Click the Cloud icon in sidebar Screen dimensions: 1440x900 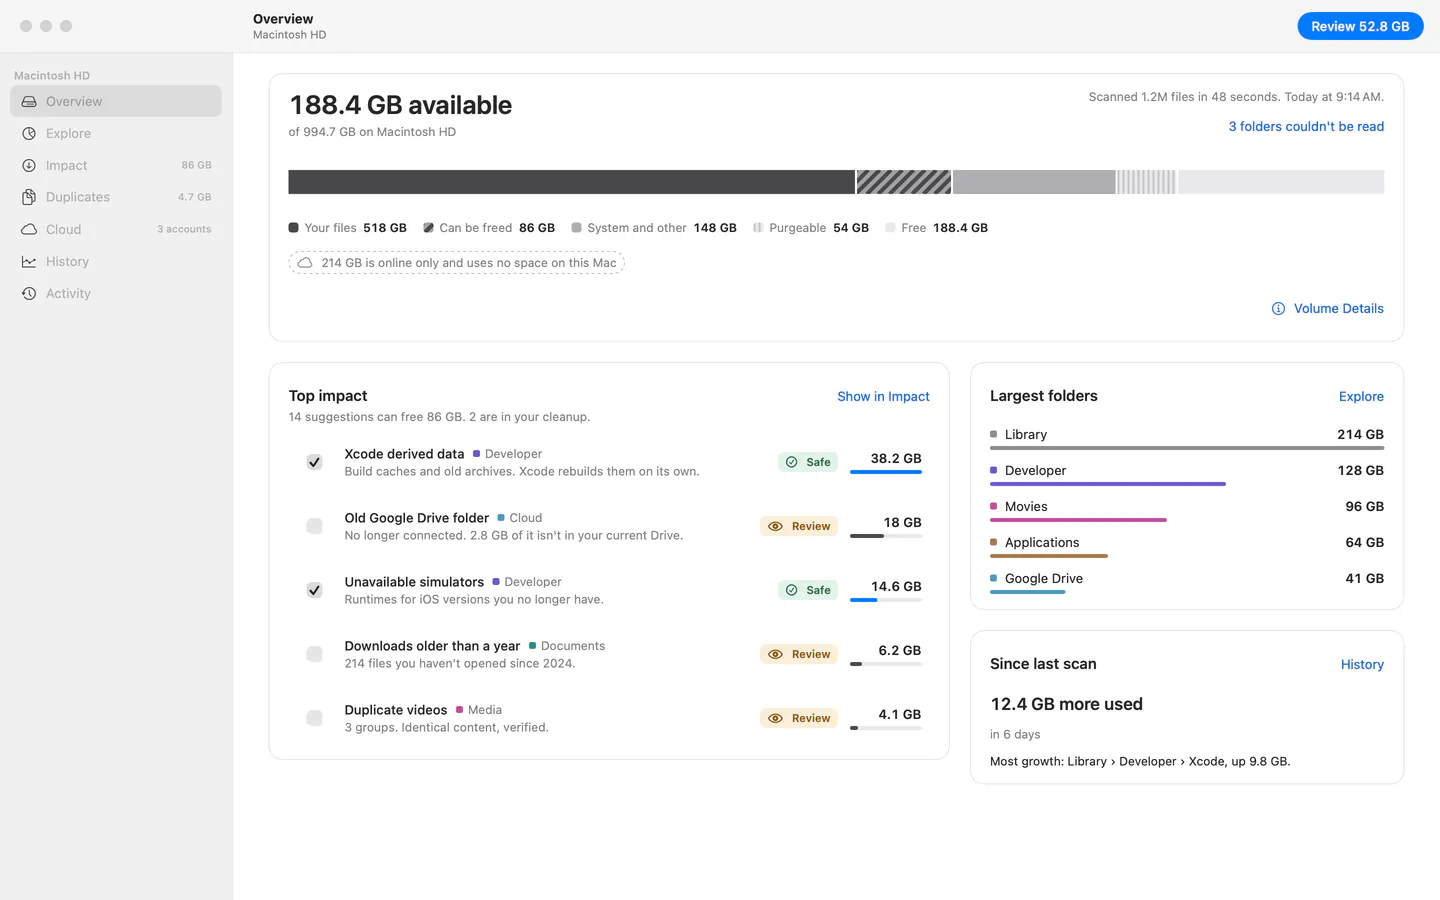point(29,229)
